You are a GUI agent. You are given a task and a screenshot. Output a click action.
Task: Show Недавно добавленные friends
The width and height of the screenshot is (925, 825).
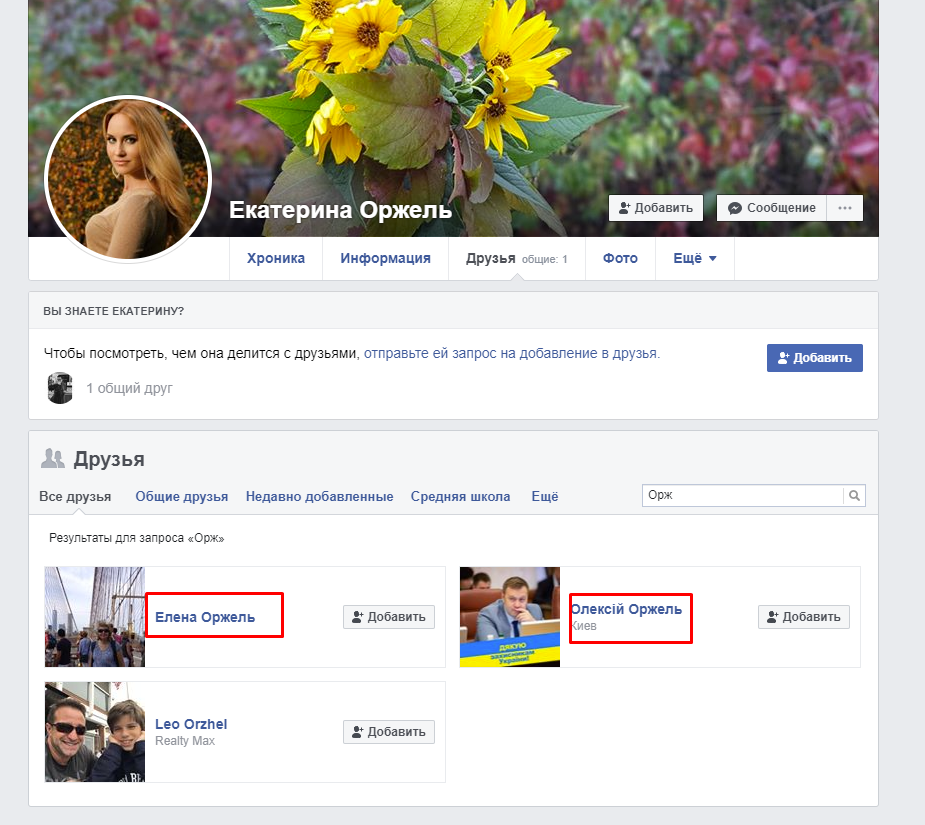[319, 496]
